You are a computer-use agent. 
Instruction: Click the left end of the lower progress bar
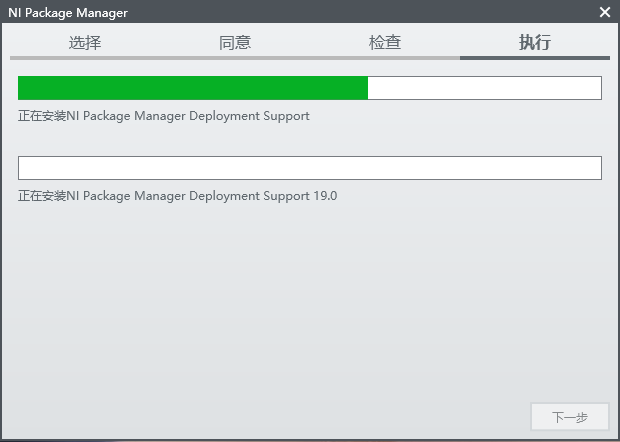click(25, 168)
